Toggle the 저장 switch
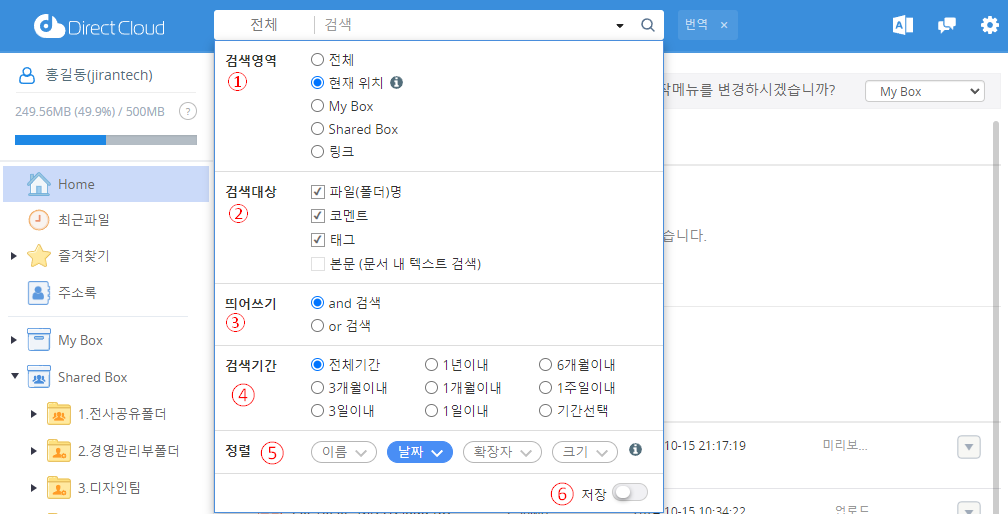Image resolution: width=1008 pixels, height=514 pixels. 630,493
